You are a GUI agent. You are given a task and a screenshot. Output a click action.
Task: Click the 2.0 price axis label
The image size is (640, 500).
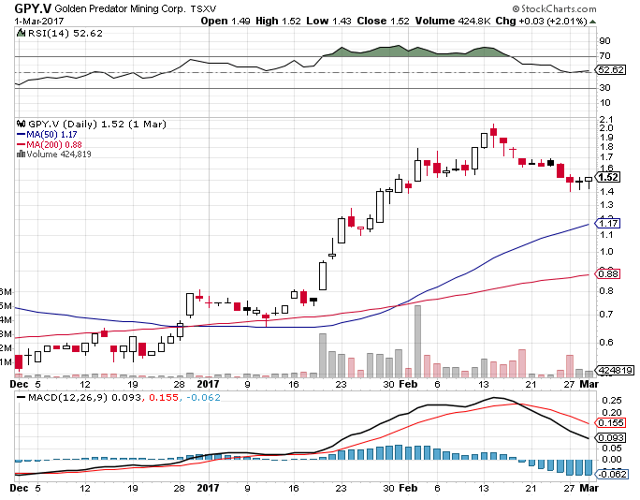pos(607,128)
